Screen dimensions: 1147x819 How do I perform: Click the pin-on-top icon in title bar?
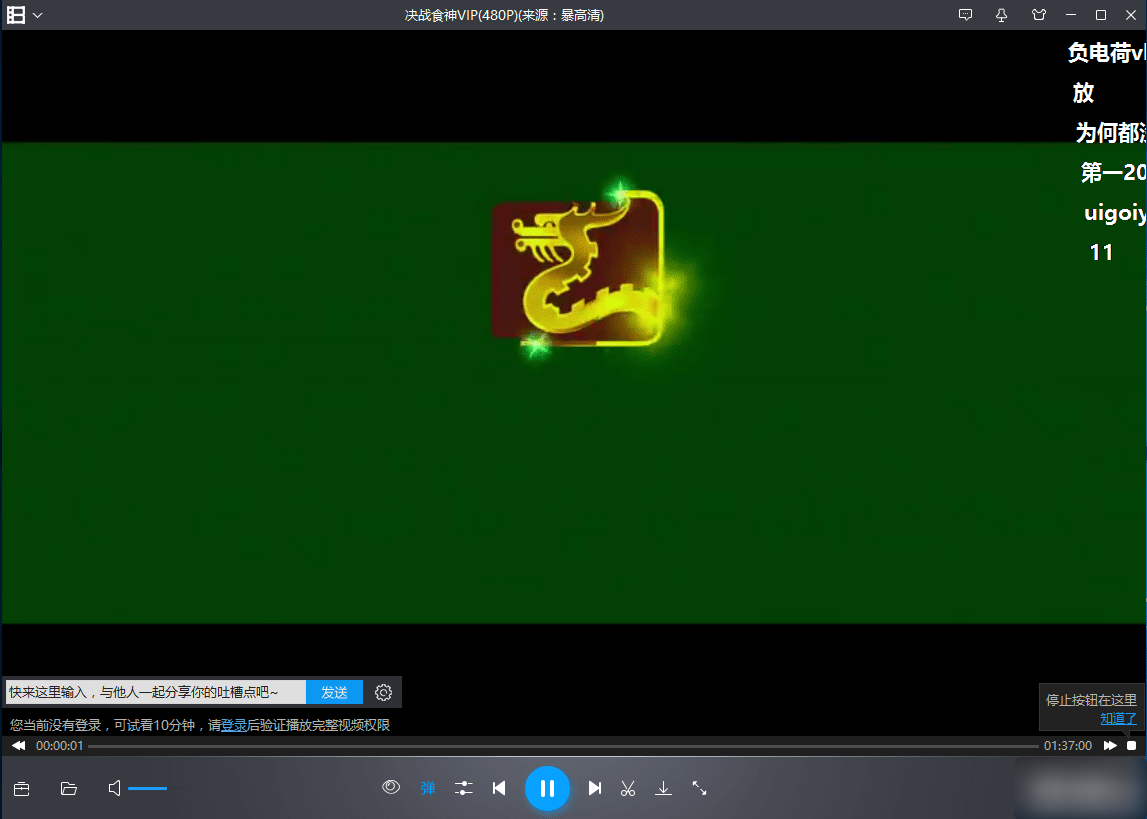[x=1001, y=15]
